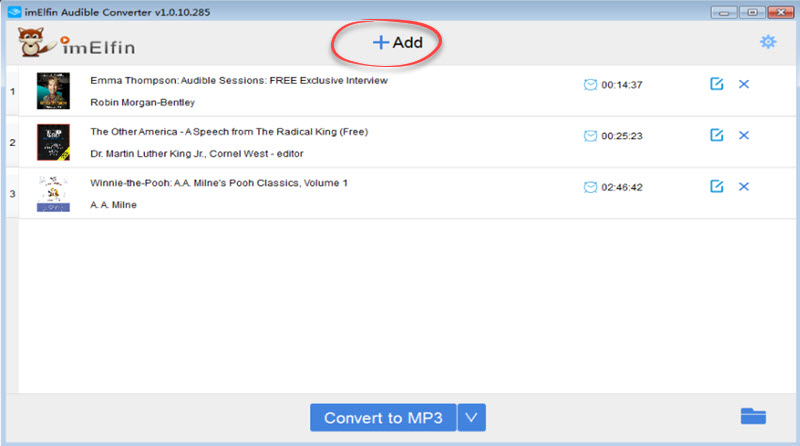
Task: Edit metadata for The Other America audiobook
Action: coord(716,135)
